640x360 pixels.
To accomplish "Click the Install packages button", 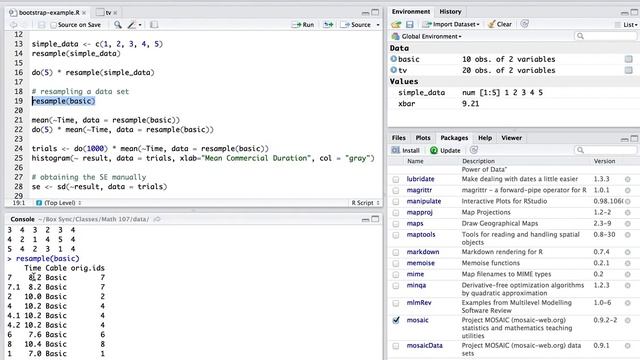I will pos(405,150).
